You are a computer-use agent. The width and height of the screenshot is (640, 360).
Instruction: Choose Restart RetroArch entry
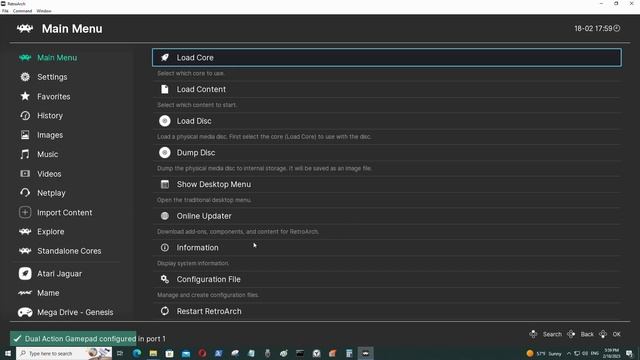click(x=387, y=311)
